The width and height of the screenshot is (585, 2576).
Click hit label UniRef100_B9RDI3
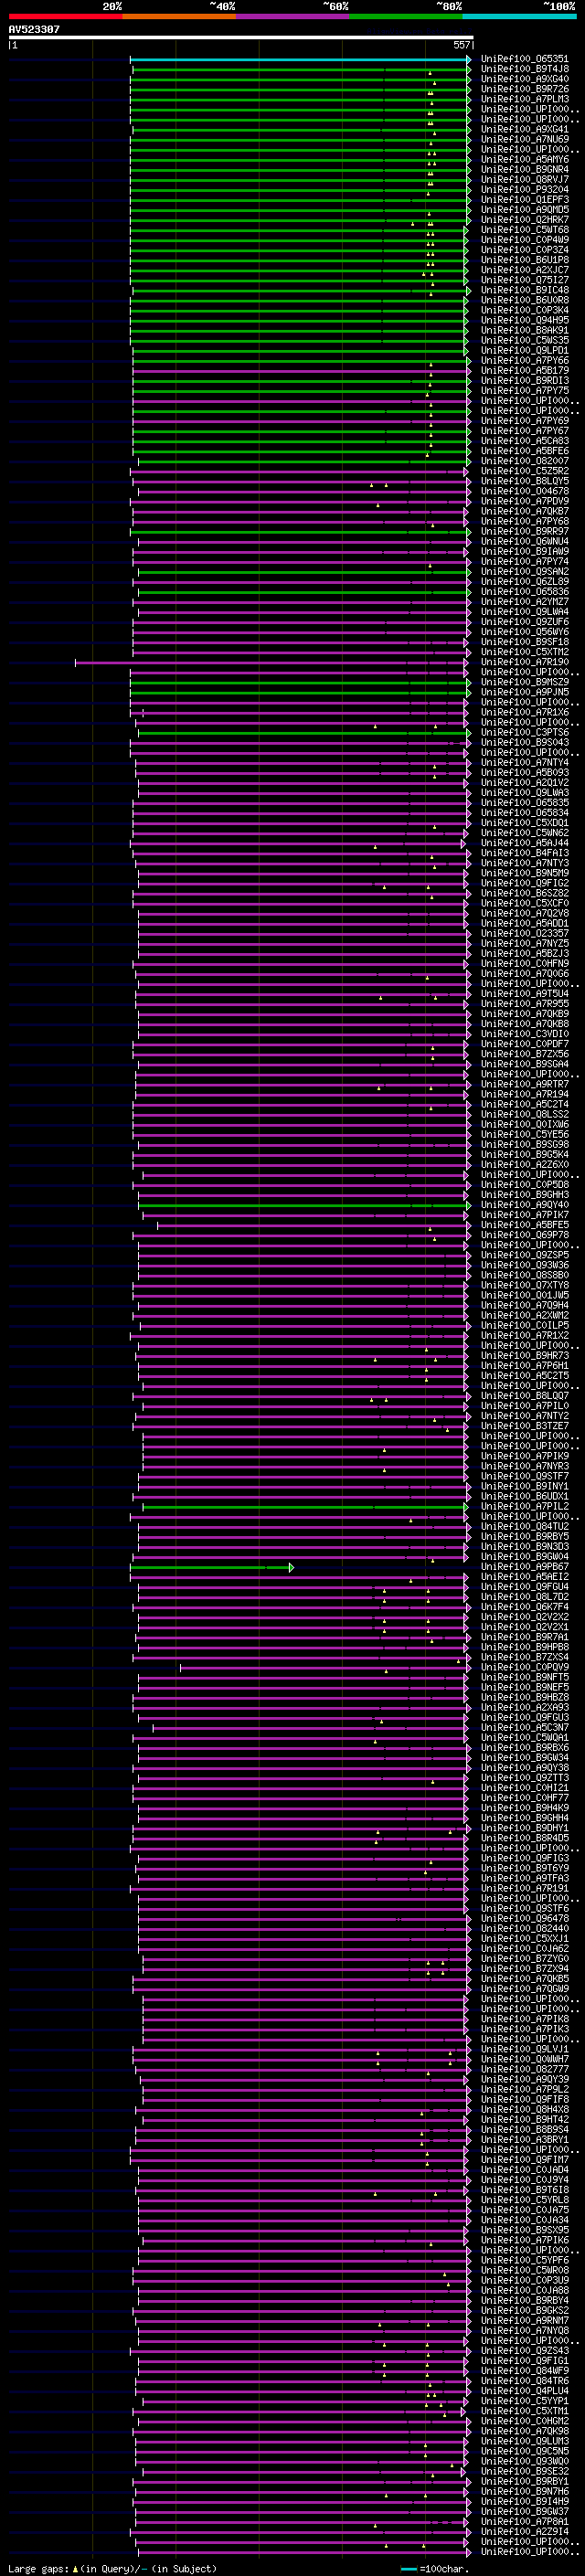(x=525, y=380)
